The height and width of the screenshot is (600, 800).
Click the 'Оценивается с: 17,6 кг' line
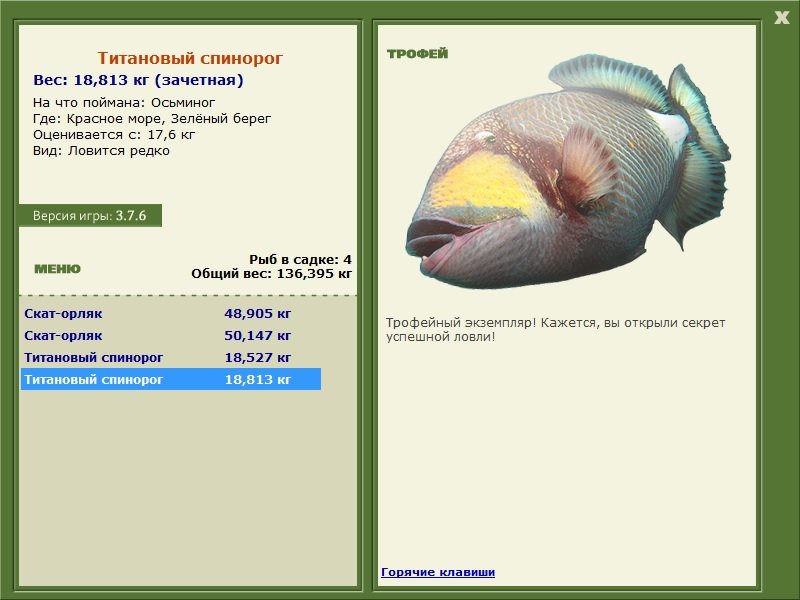114,135
